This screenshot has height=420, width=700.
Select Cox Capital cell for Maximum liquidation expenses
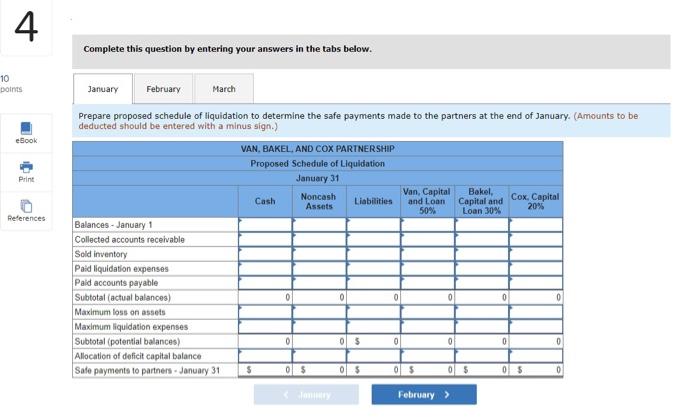536,327
